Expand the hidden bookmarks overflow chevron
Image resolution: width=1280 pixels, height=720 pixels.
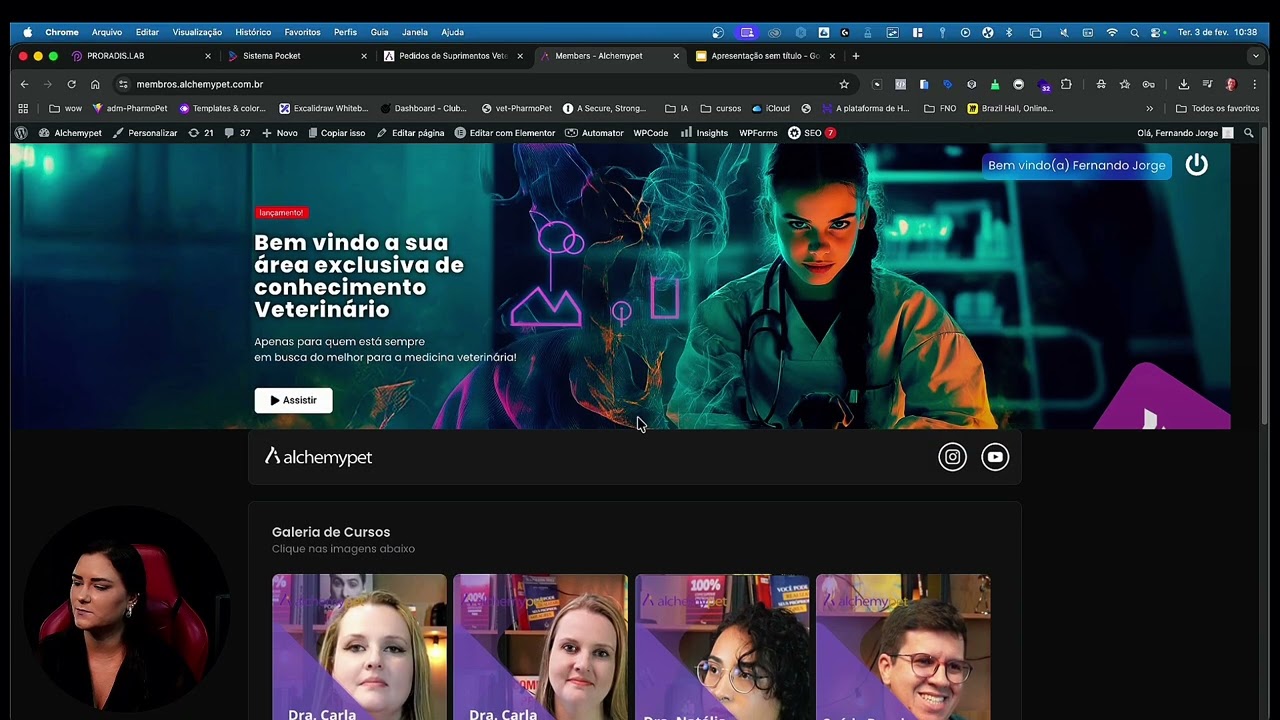coord(1149,108)
